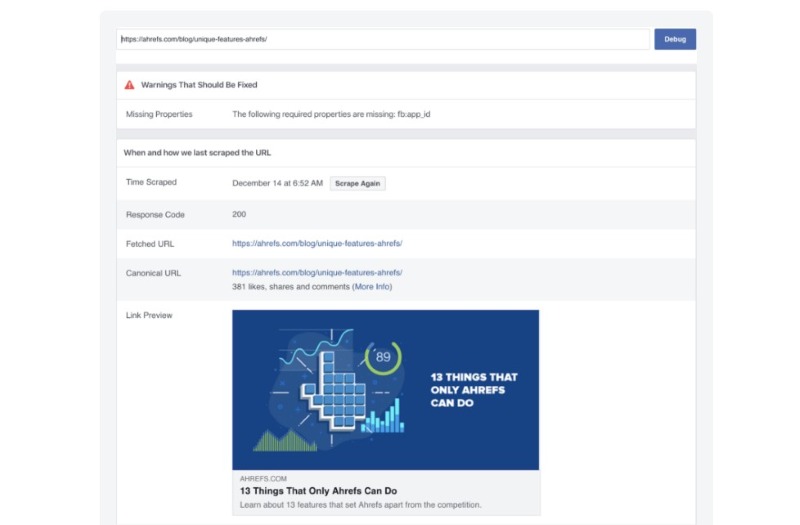Click the Scrape Again button

tap(358, 184)
